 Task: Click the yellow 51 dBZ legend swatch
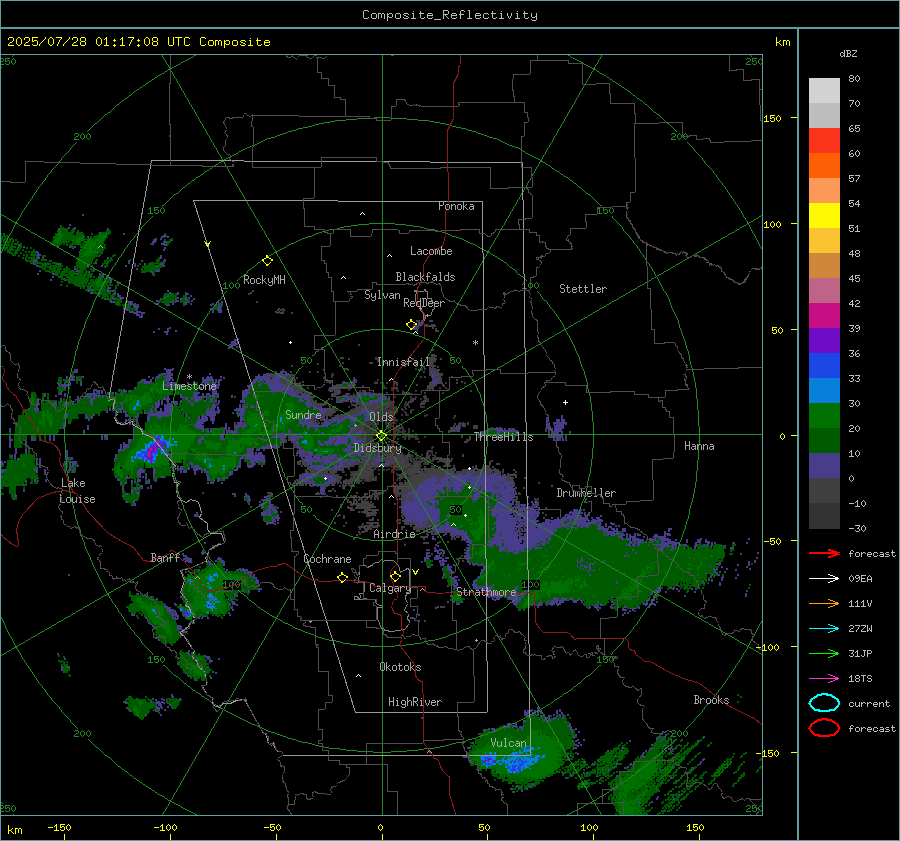(x=824, y=215)
